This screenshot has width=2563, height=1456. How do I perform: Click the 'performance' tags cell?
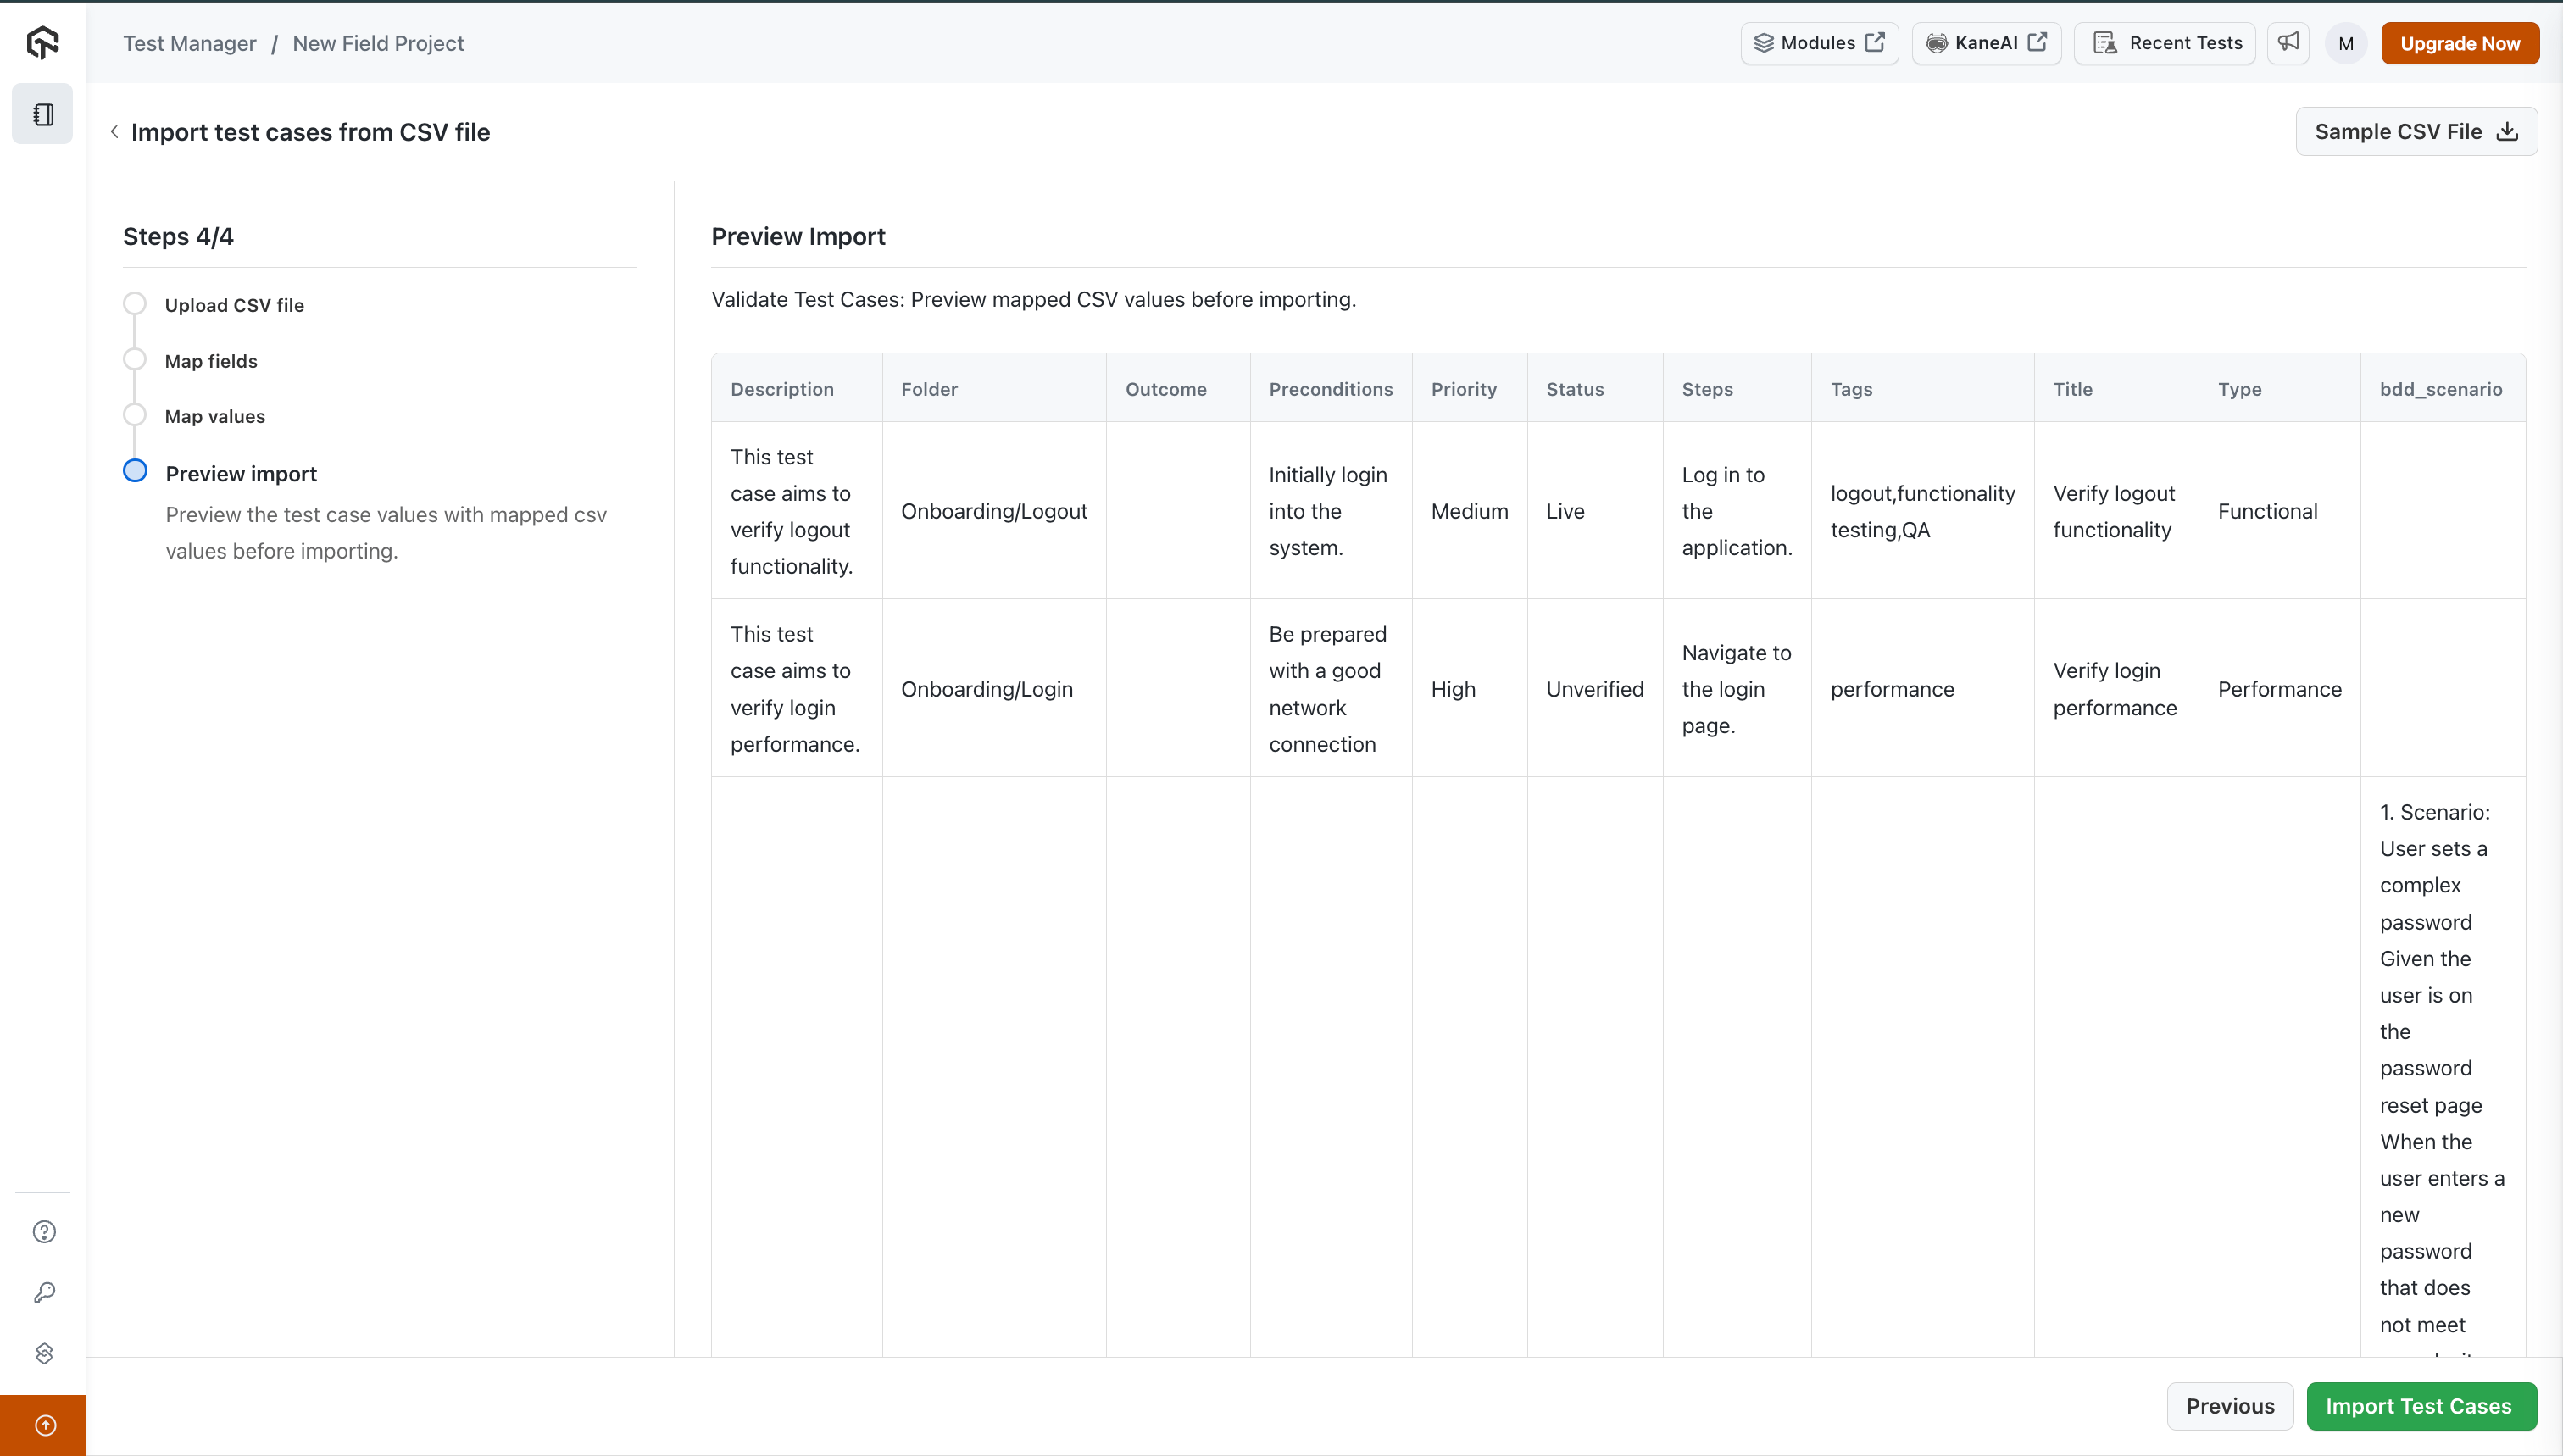[x=1922, y=689]
